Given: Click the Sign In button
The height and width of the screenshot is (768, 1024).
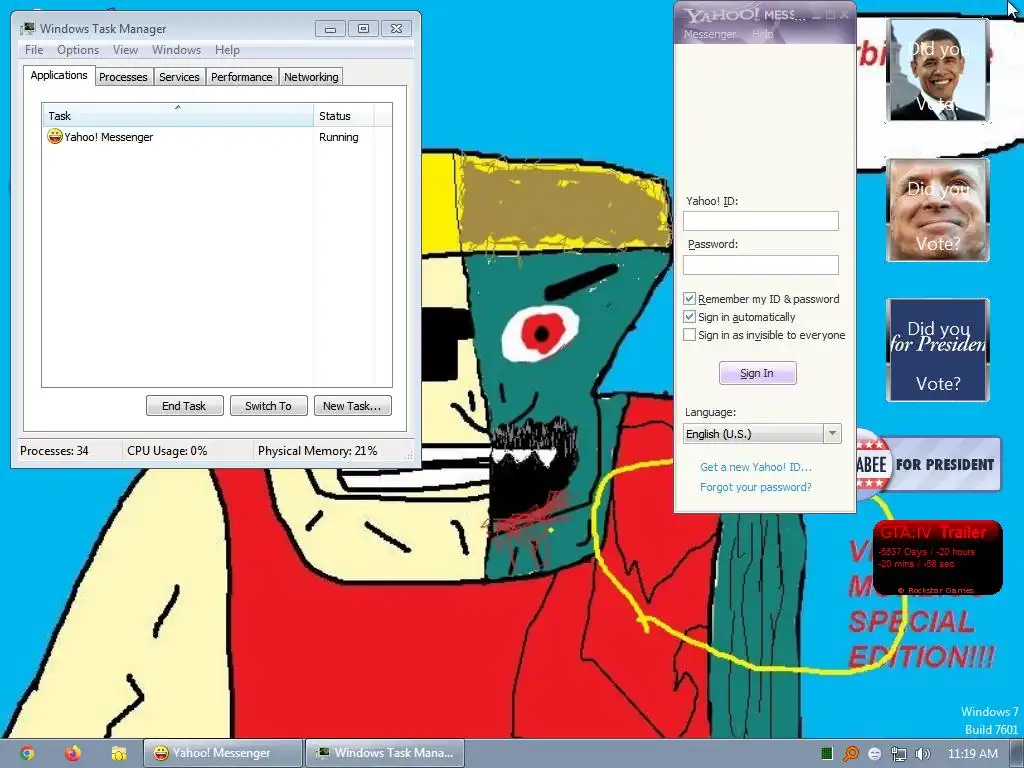Looking at the screenshot, I should pyautogui.click(x=758, y=373).
